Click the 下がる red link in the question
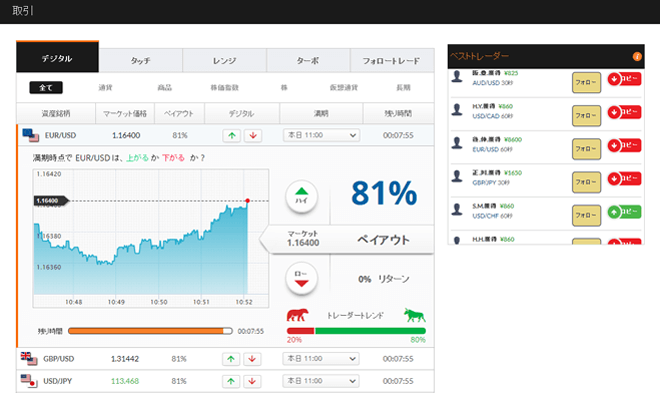Viewport: 660px width, 400px height. click(x=173, y=158)
